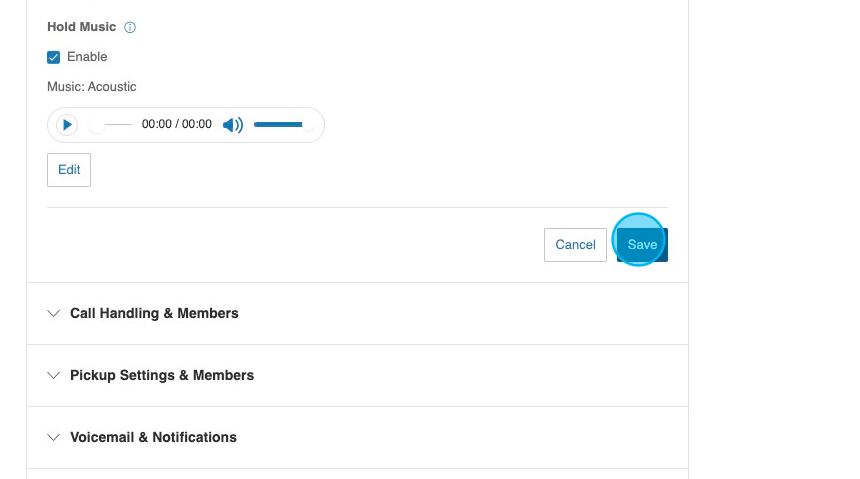This screenshot has width=860, height=479.
Task: Click the Edit hold music button
Action: coord(69,170)
